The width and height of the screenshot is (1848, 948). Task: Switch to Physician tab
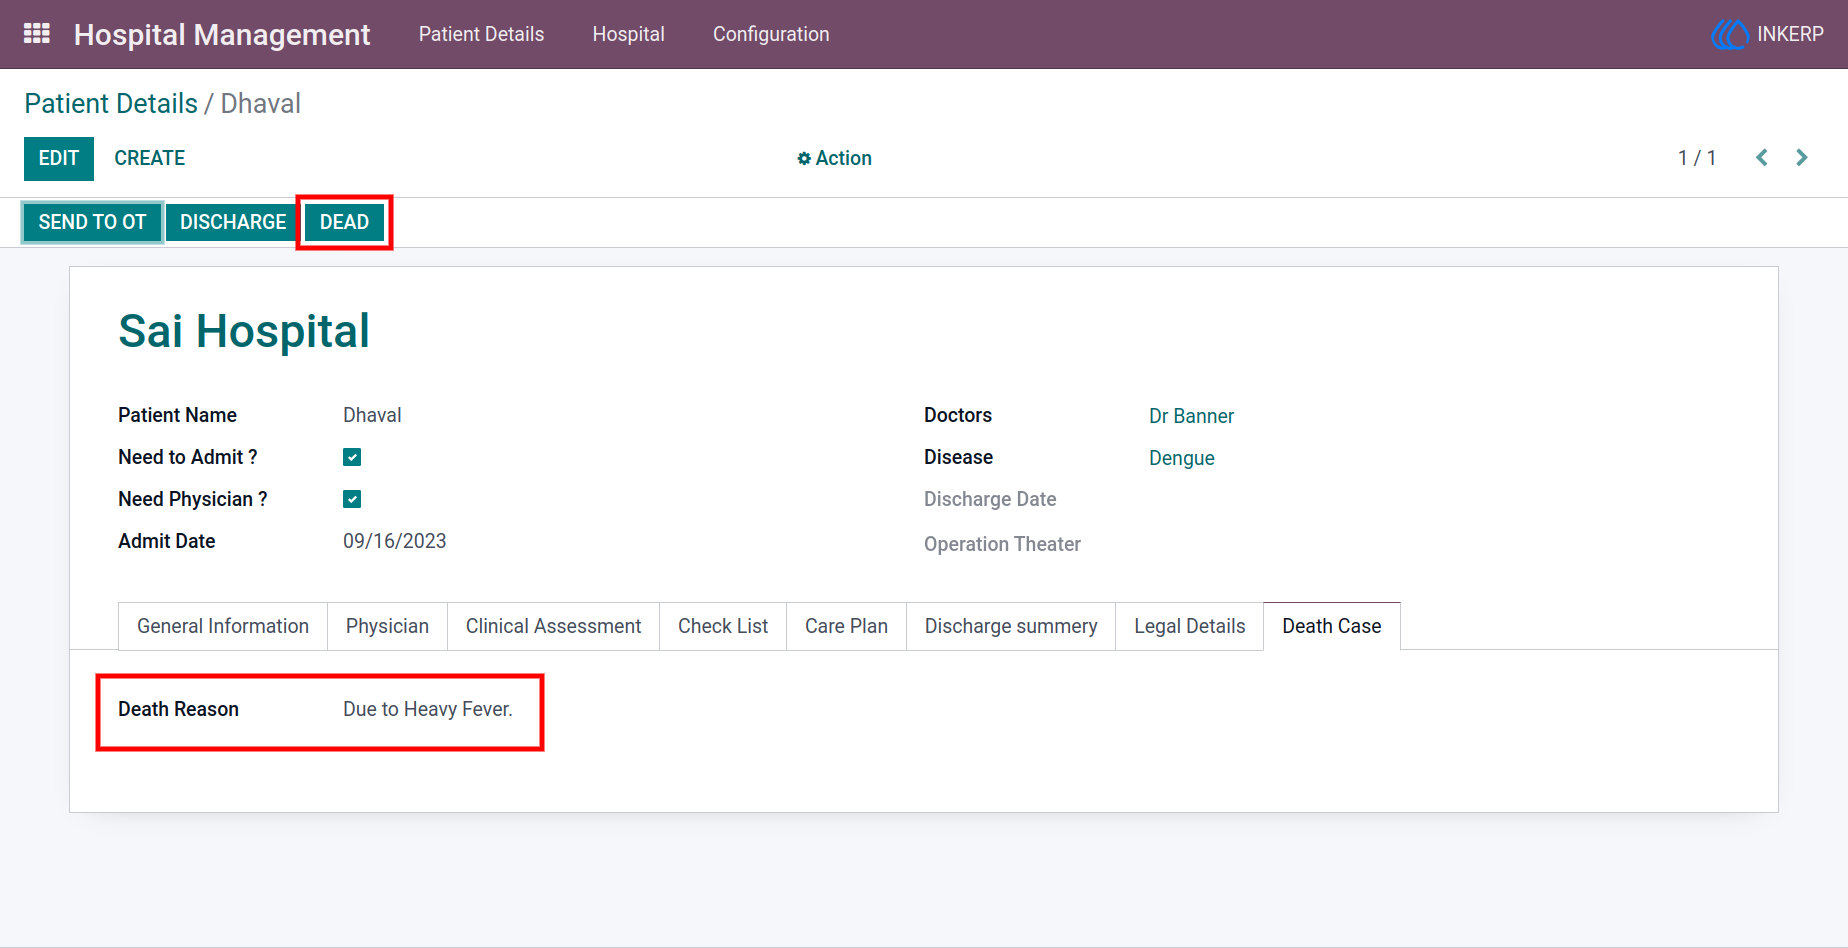tap(387, 626)
